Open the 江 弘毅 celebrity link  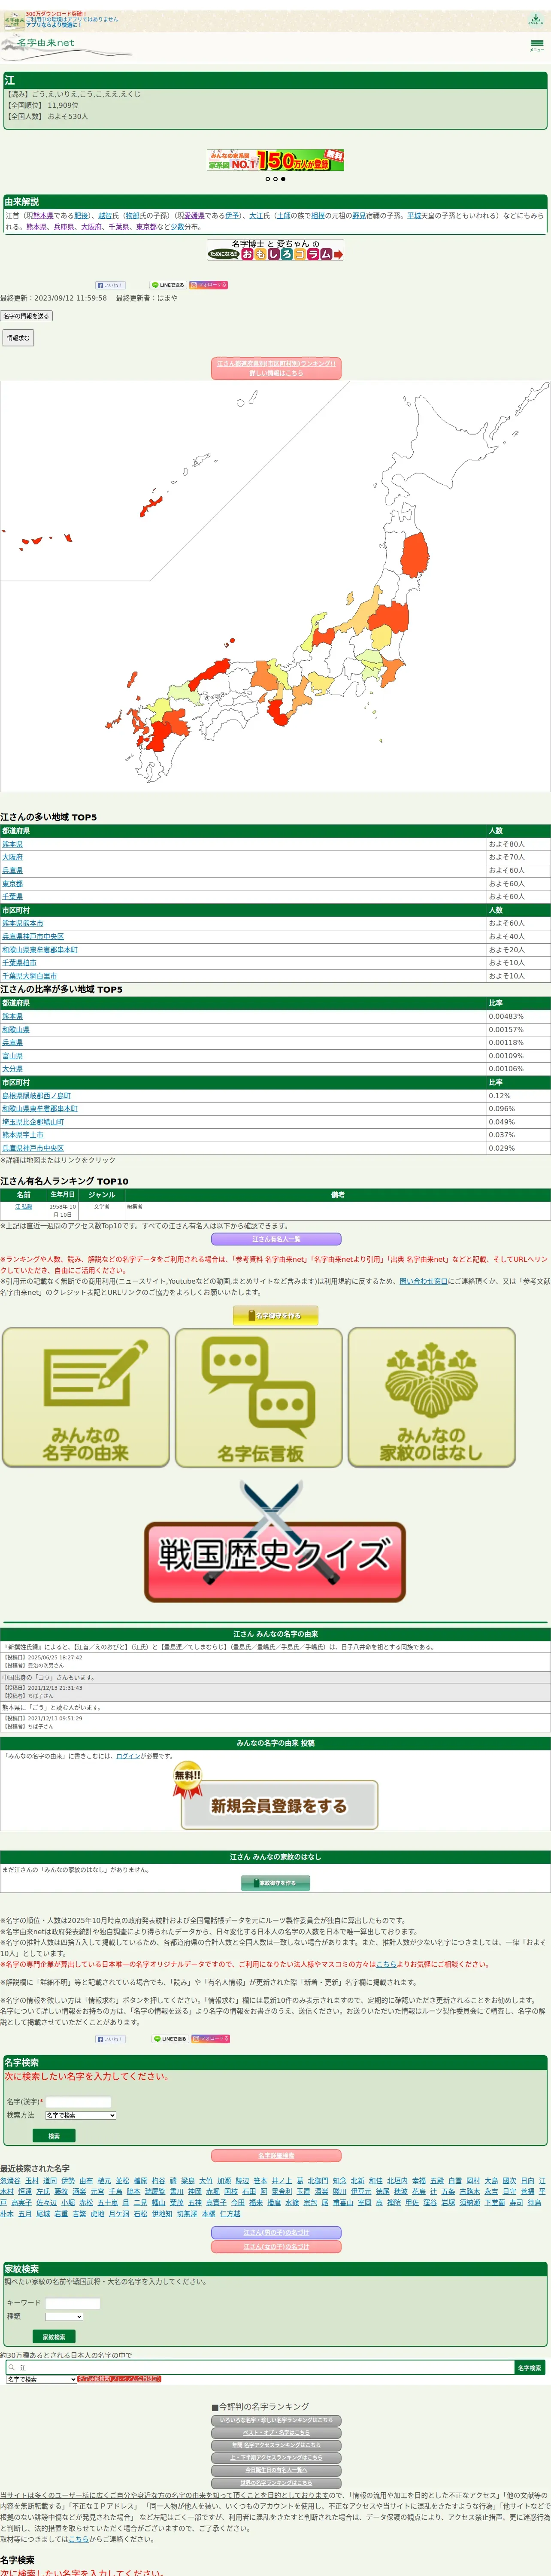pyautogui.click(x=23, y=1207)
